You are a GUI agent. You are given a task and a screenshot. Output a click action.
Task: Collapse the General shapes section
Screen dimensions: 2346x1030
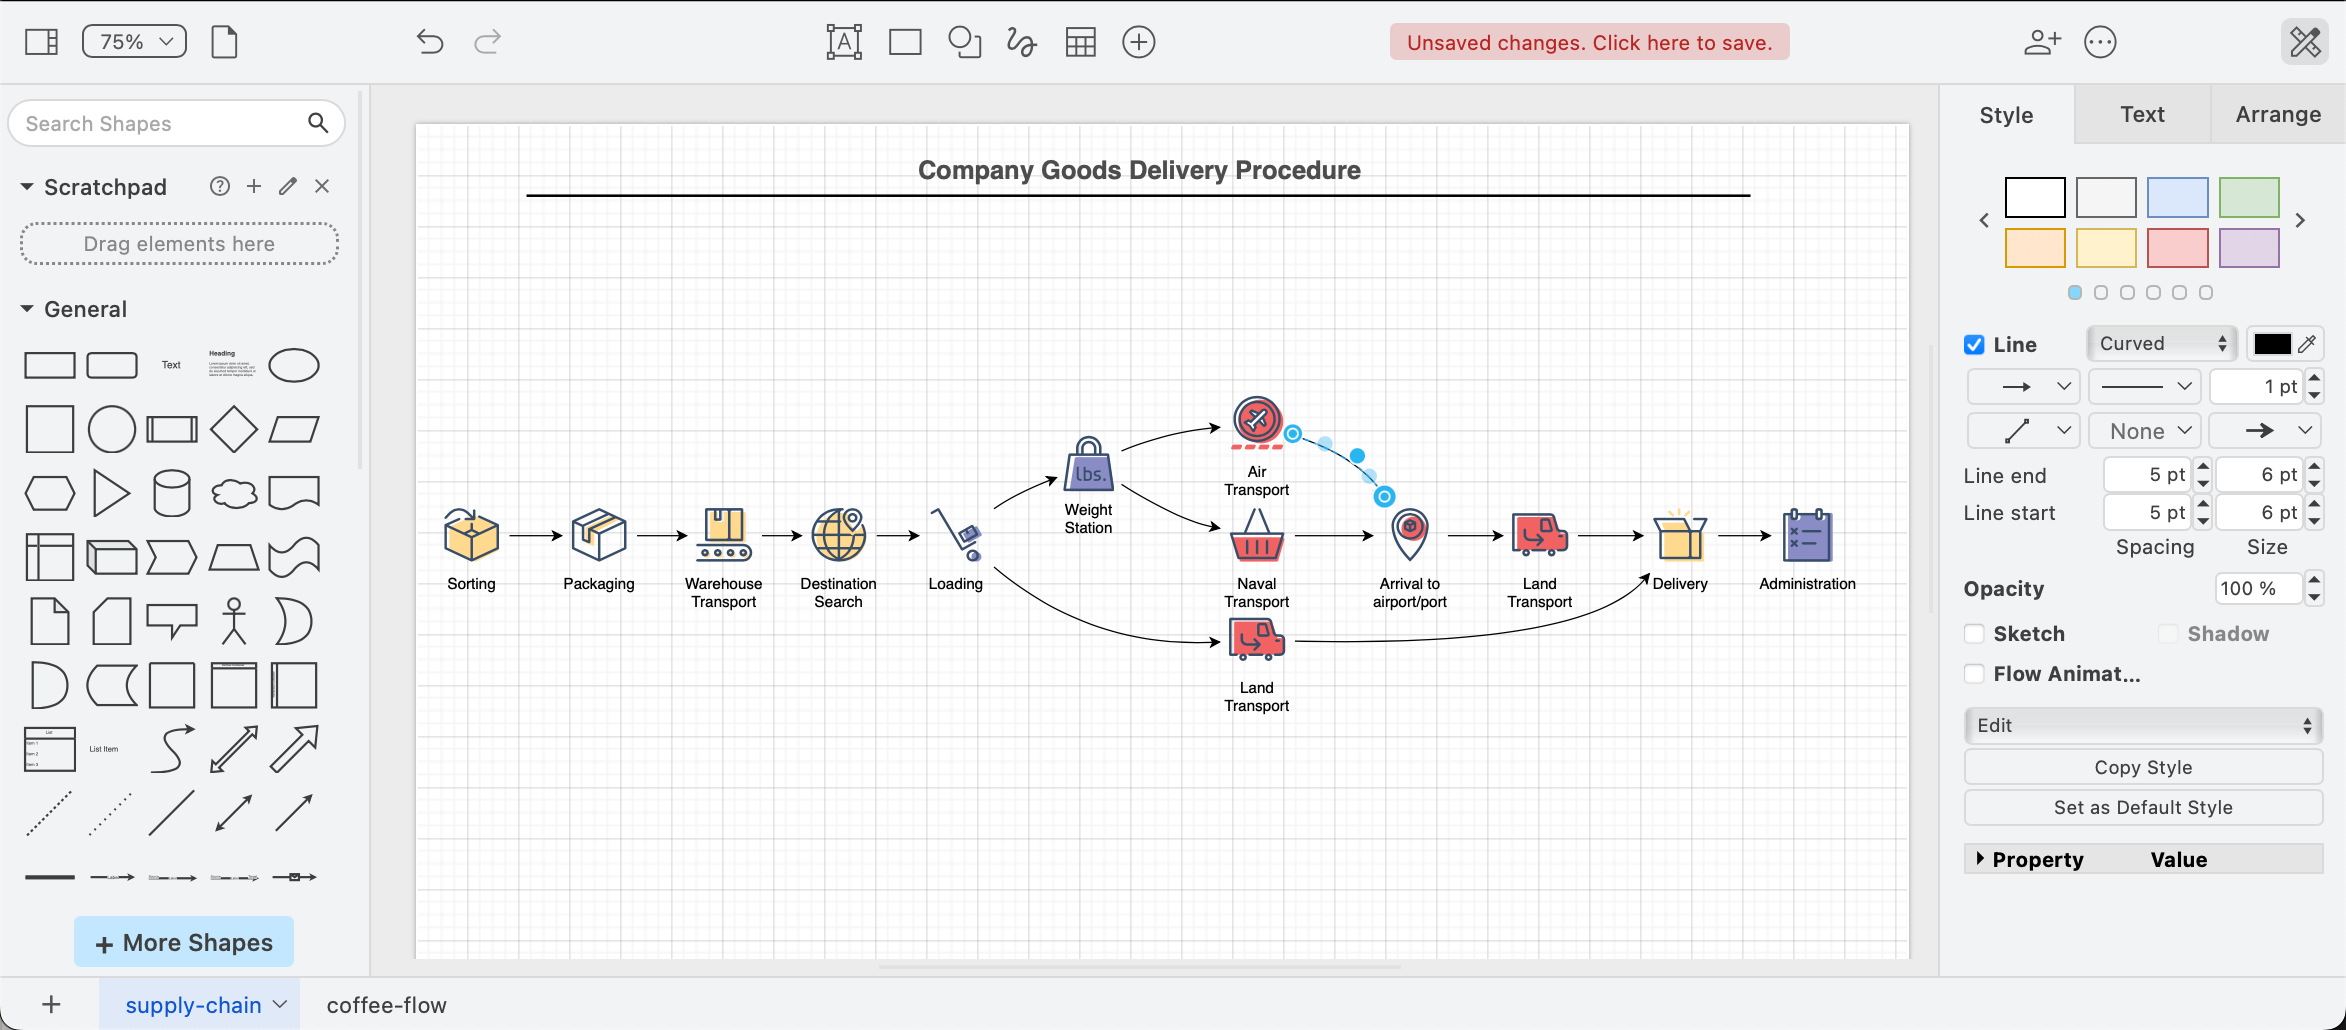[27, 309]
